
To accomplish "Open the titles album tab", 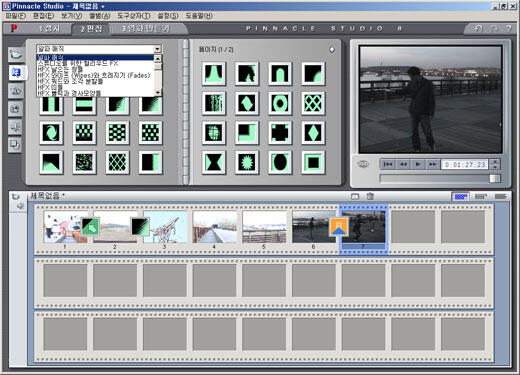I will (16, 91).
